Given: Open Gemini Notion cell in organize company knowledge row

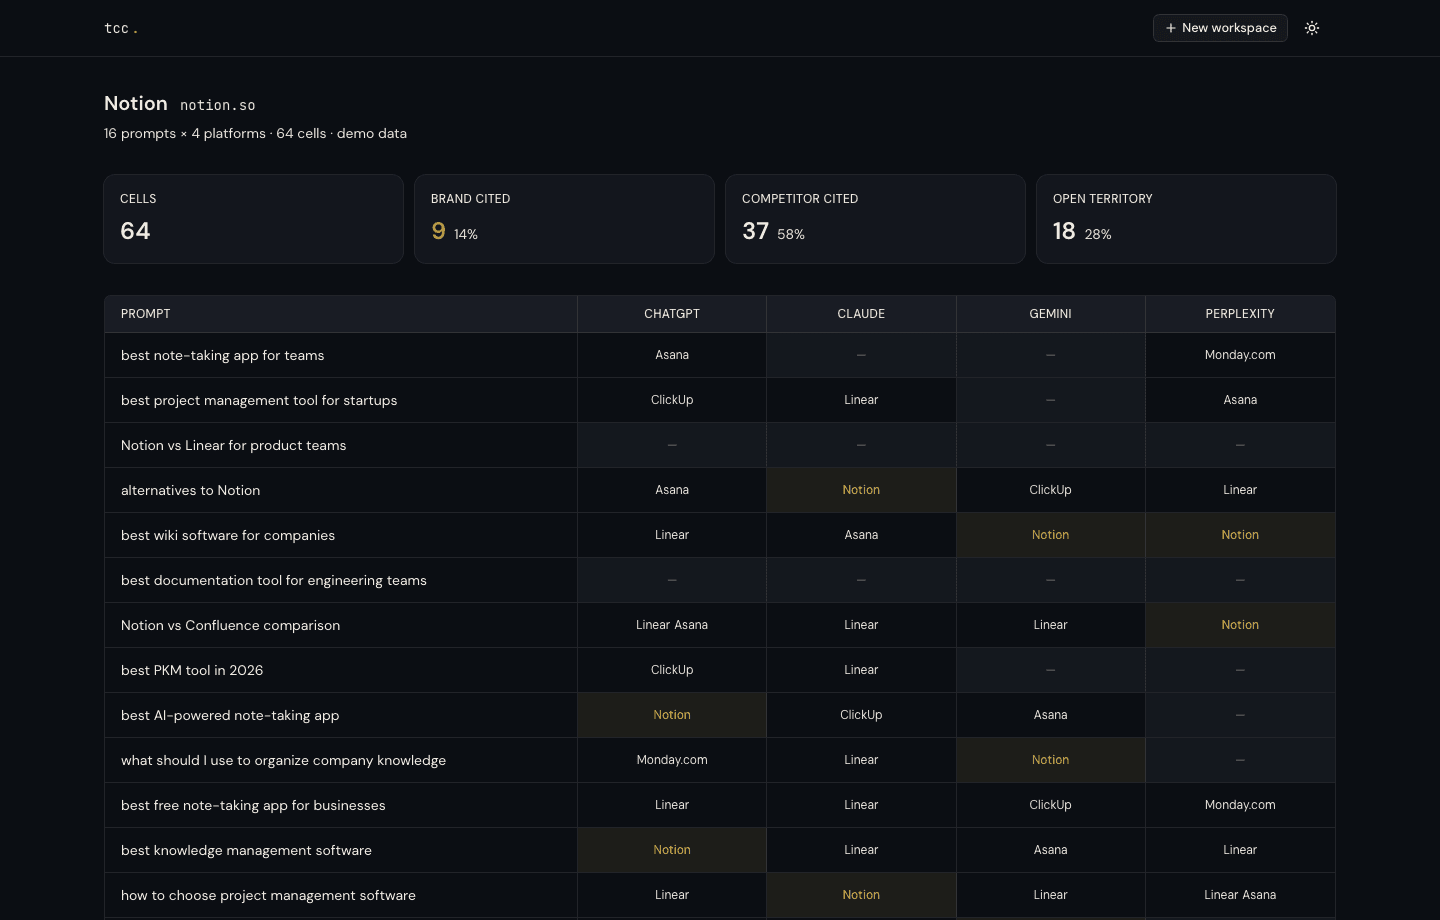Looking at the screenshot, I should pos(1050,760).
